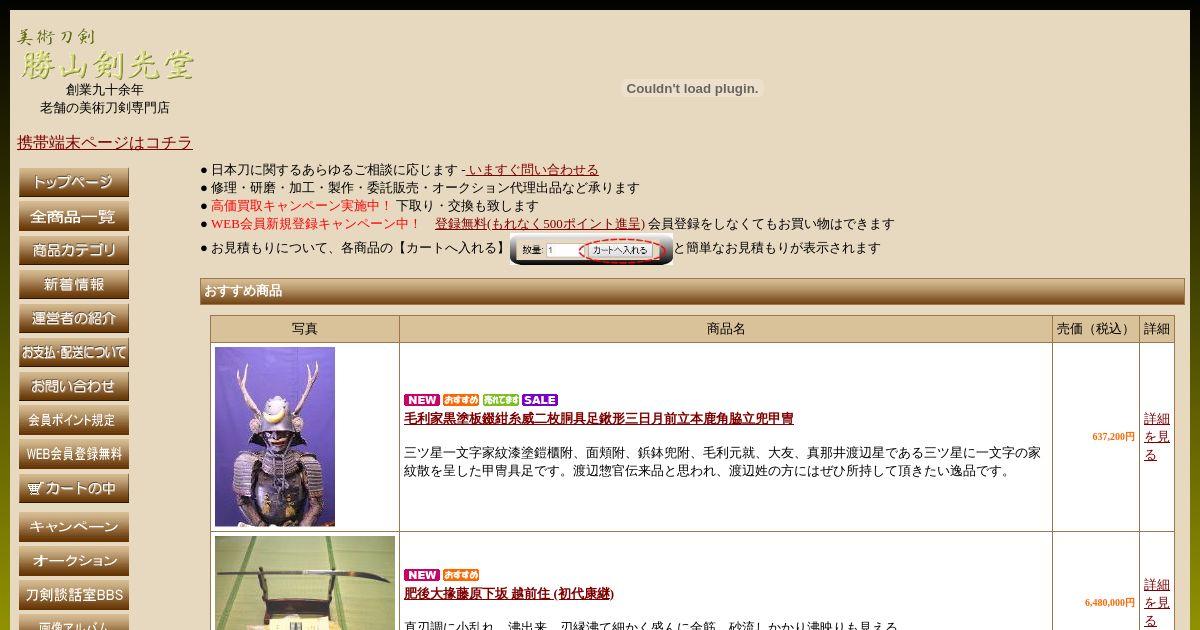Open 肥後大掾藤原下坂 越前住 product link
The width and height of the screenshot is (1200, 630).
[x=509, y=594]
